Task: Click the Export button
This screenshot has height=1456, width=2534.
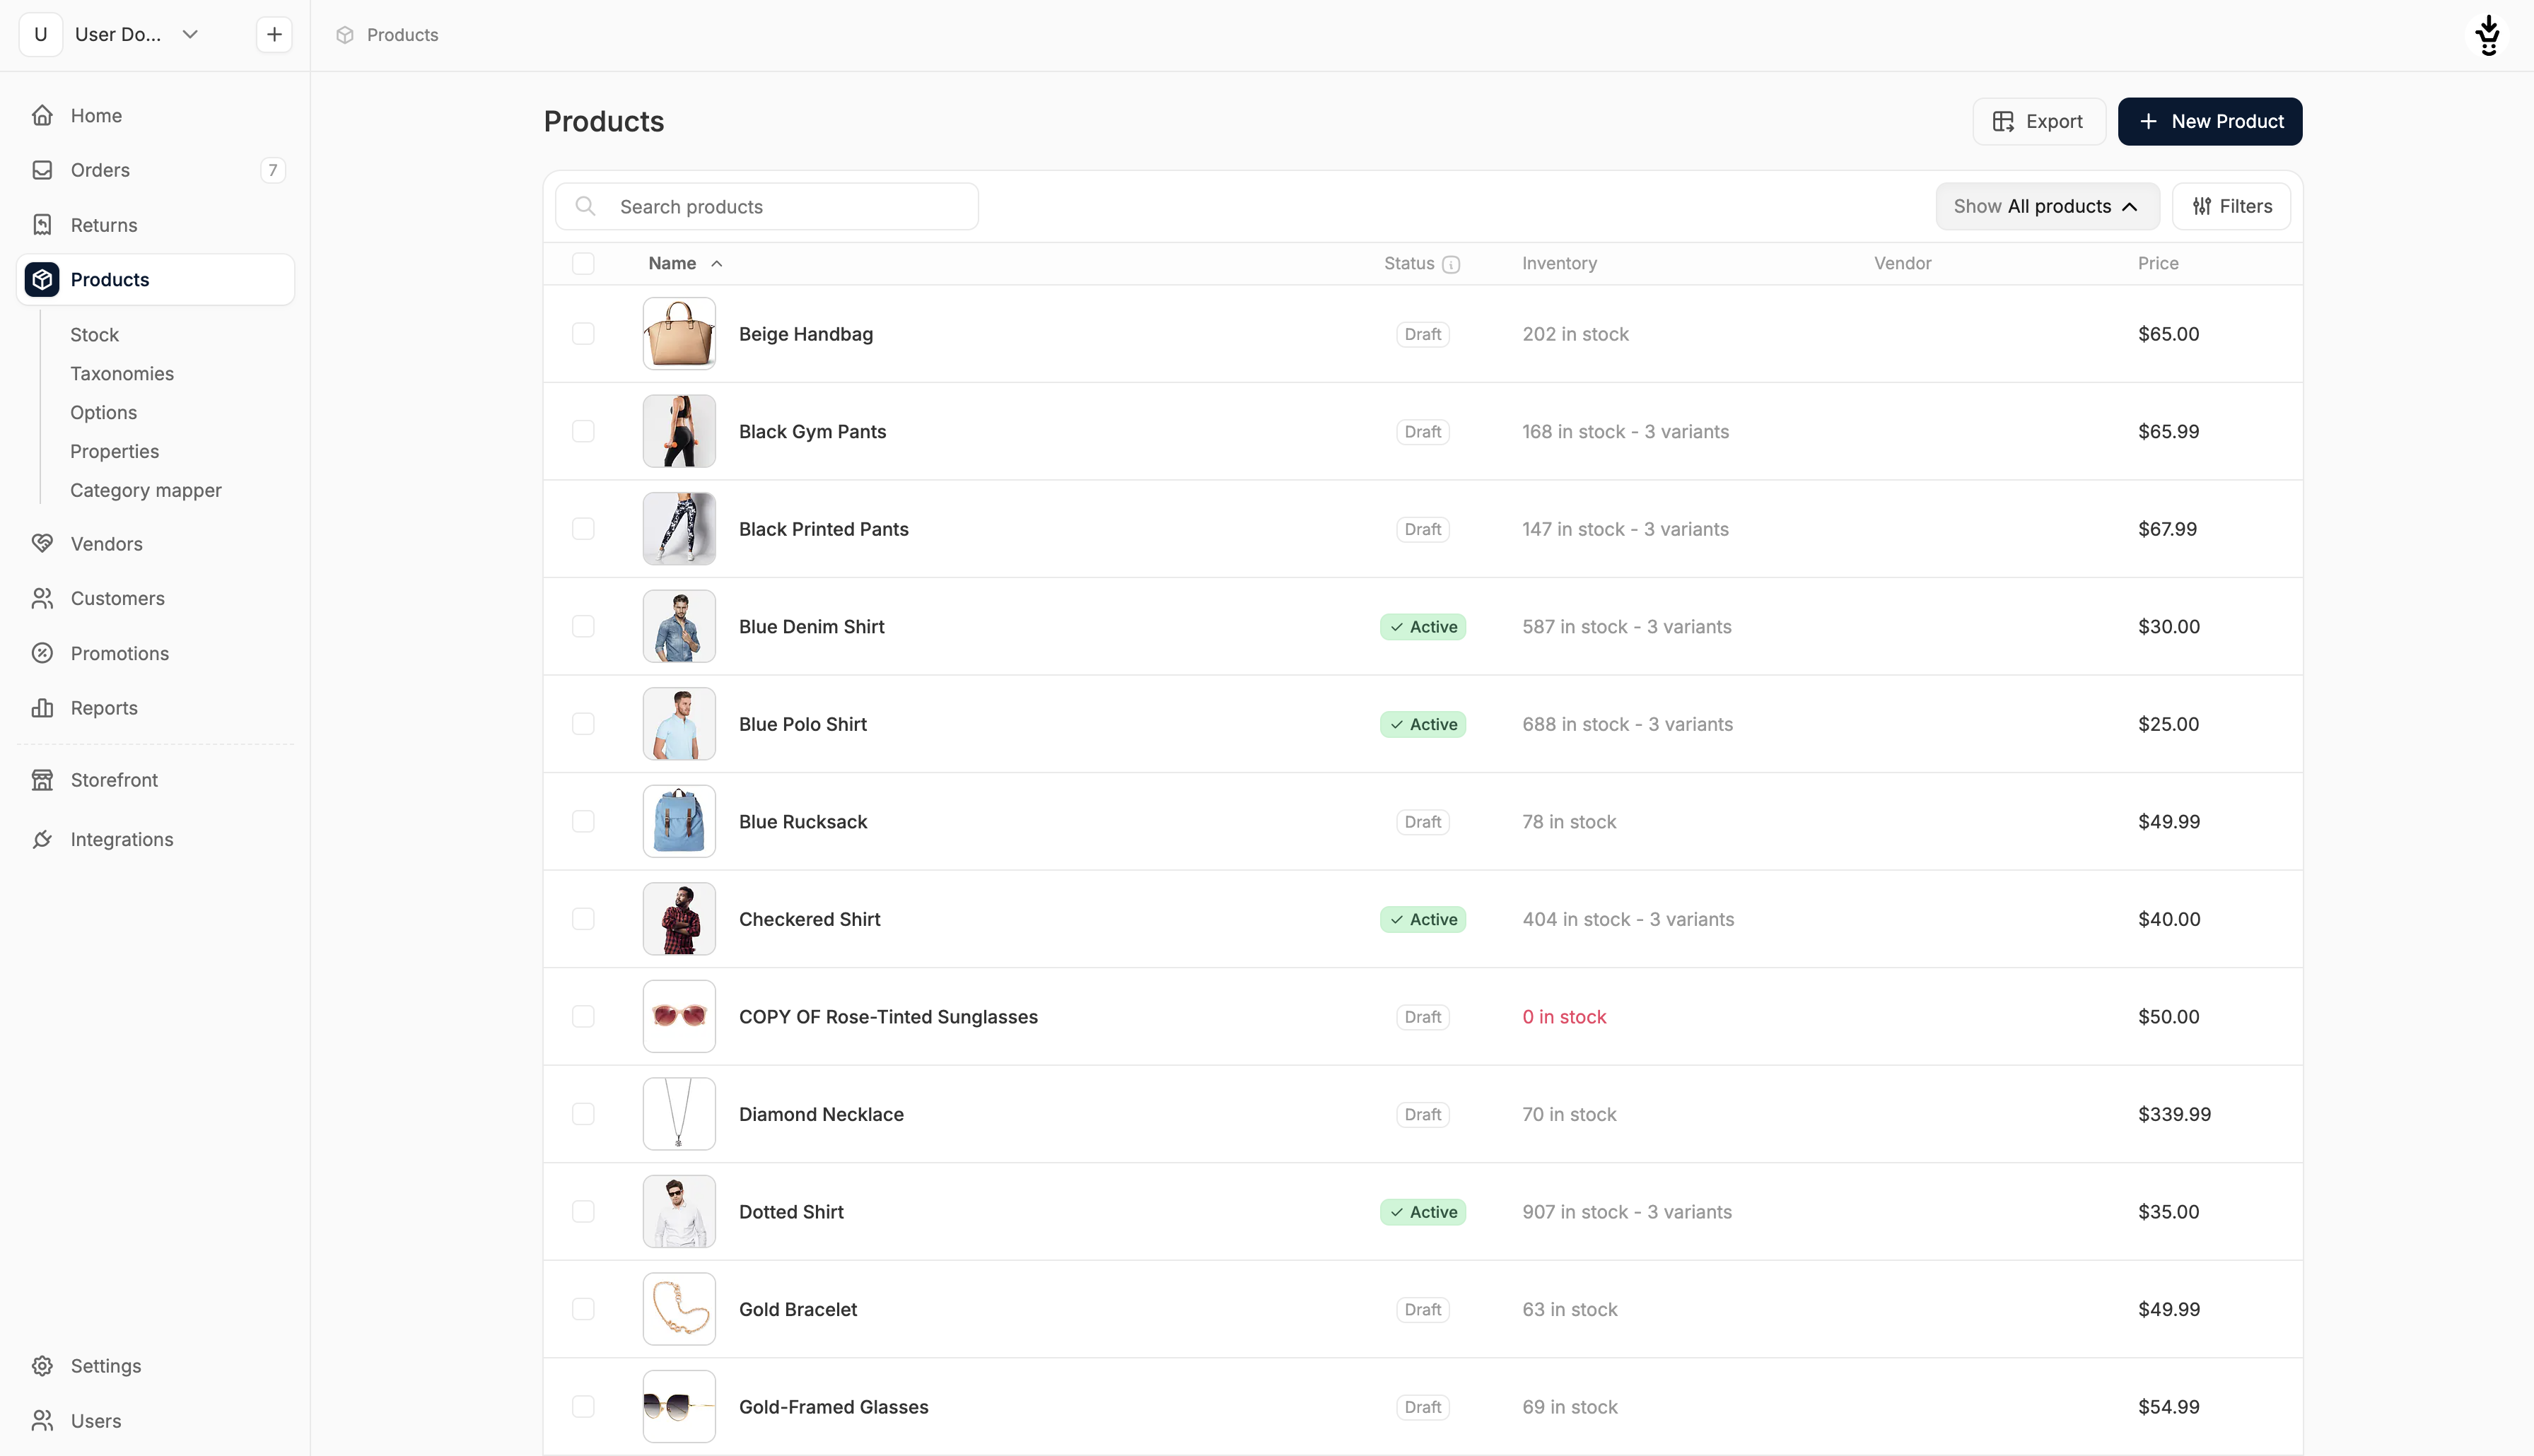Action: tap(2038, 121)
